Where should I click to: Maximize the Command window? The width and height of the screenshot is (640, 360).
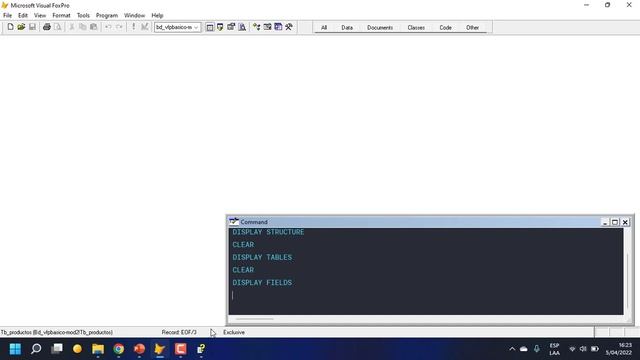tap(615, 222)
